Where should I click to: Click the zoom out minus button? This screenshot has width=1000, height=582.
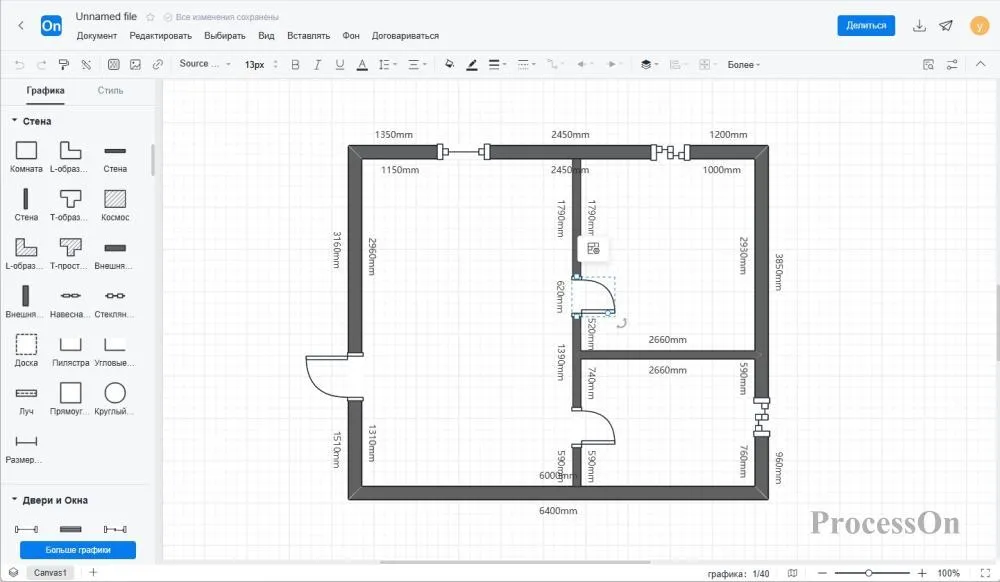[x=822, y=573]
